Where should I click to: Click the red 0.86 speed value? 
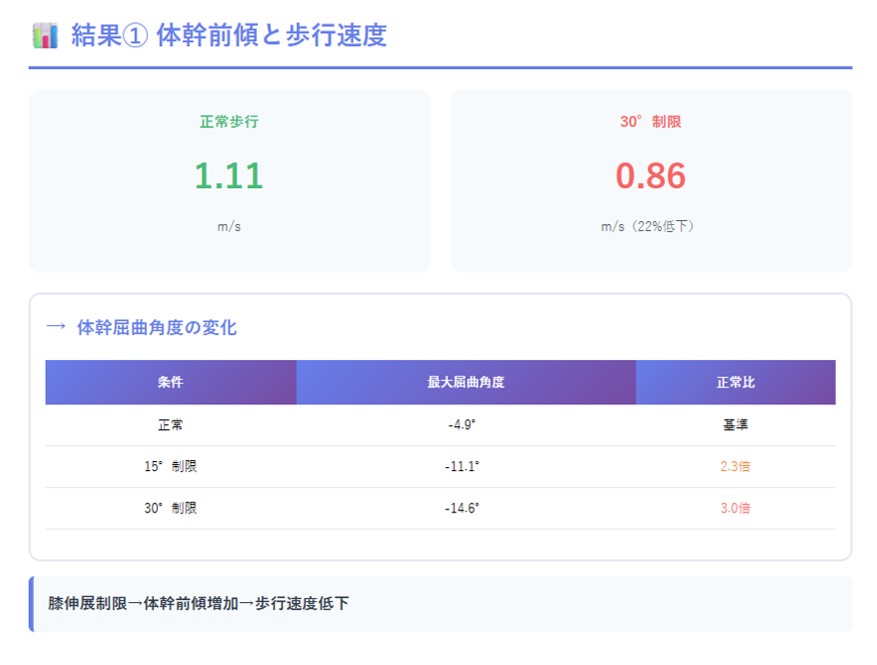point(650,176)
